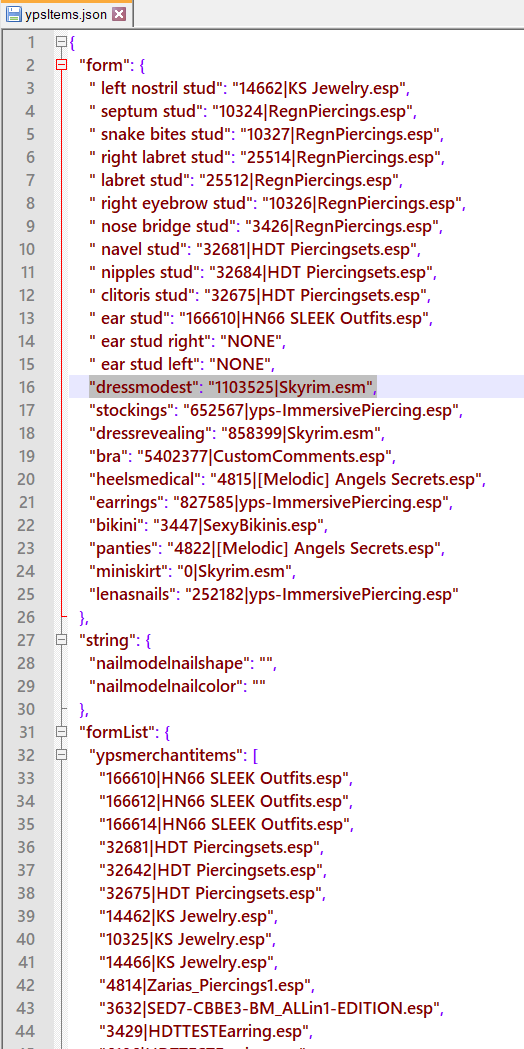524x1049 pixels.
Task: Click the "panties" key
Action: tap(124, 548)
